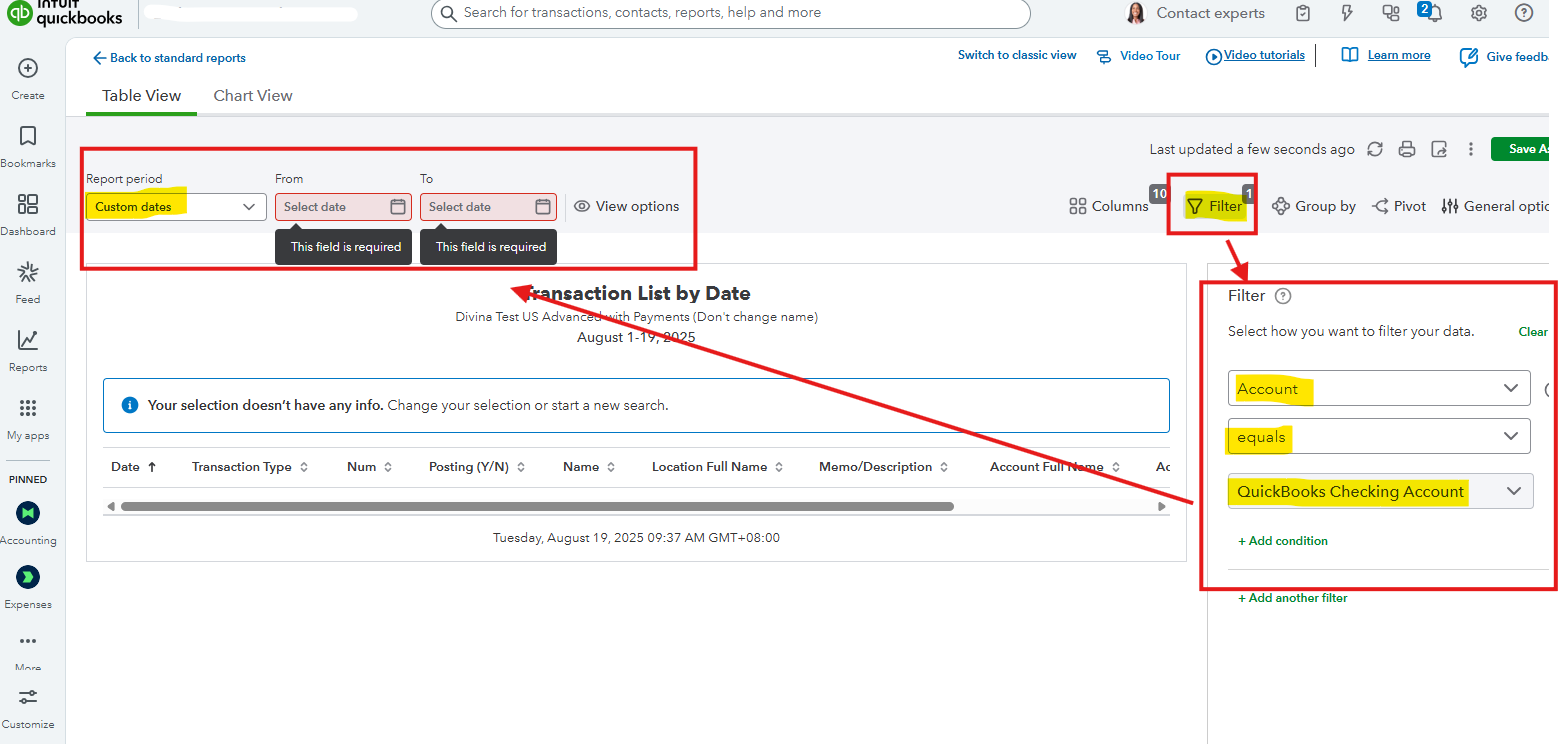Go back to standard reports
Image resolution: width=1558 pixels, height=744 pixels.
tap(169, 58)
